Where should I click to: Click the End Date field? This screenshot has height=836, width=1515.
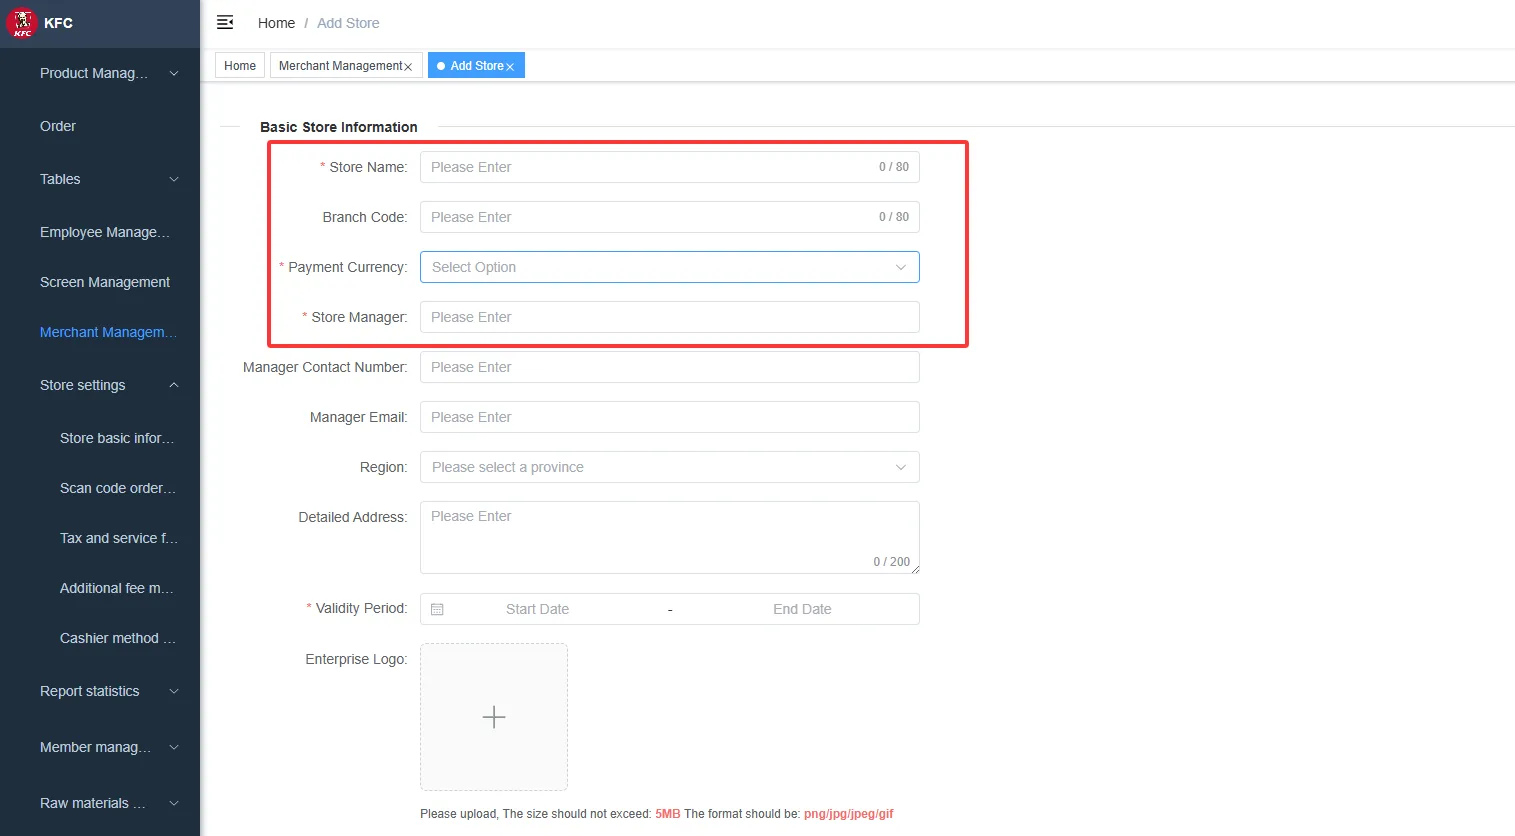(802, 609)
